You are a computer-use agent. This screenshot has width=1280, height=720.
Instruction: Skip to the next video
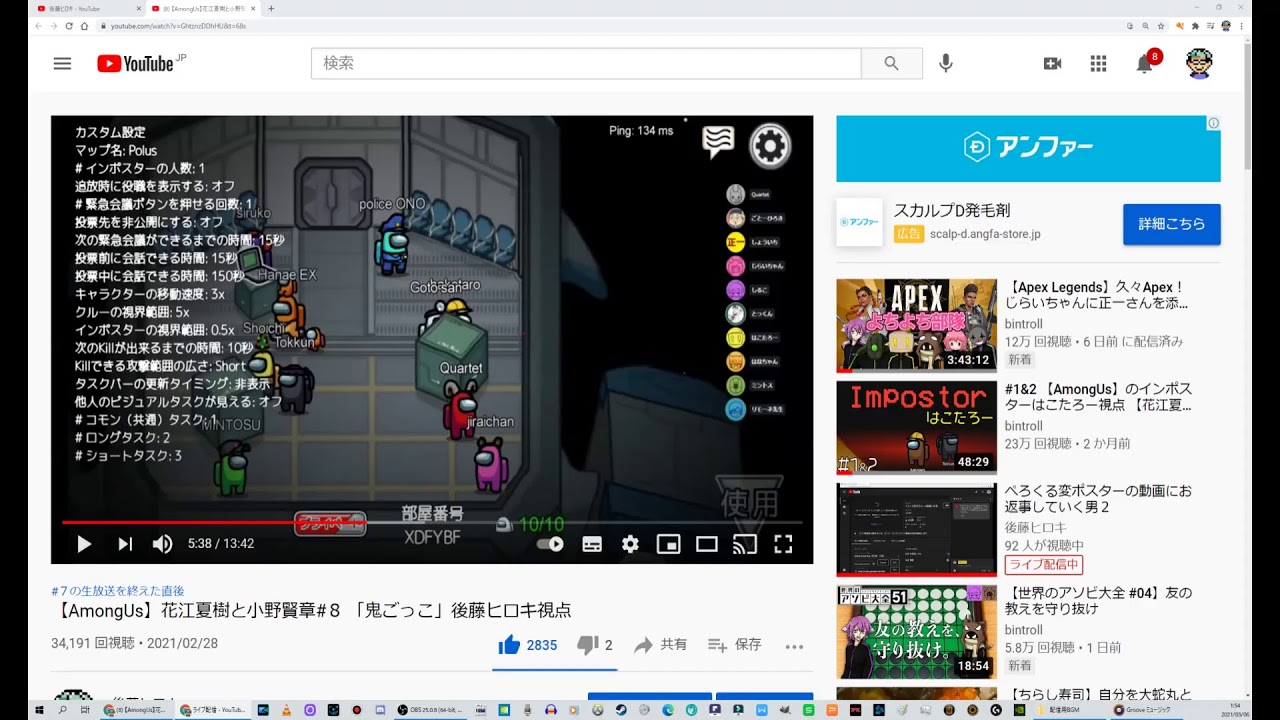point(125,544)
